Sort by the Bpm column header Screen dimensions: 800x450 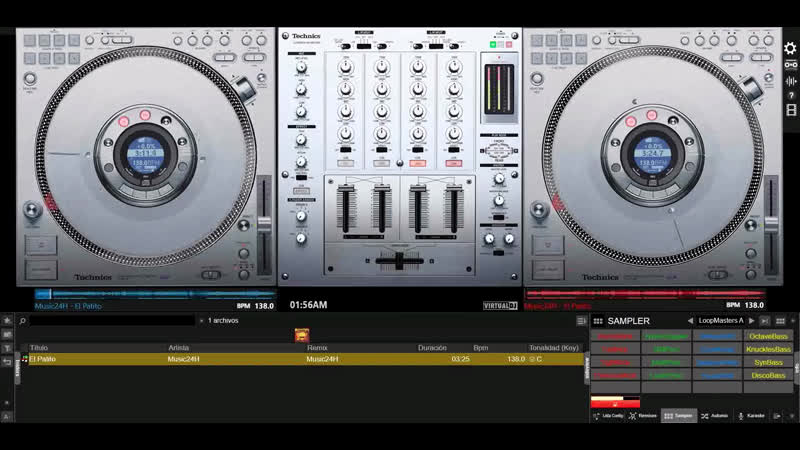(481, 348)
